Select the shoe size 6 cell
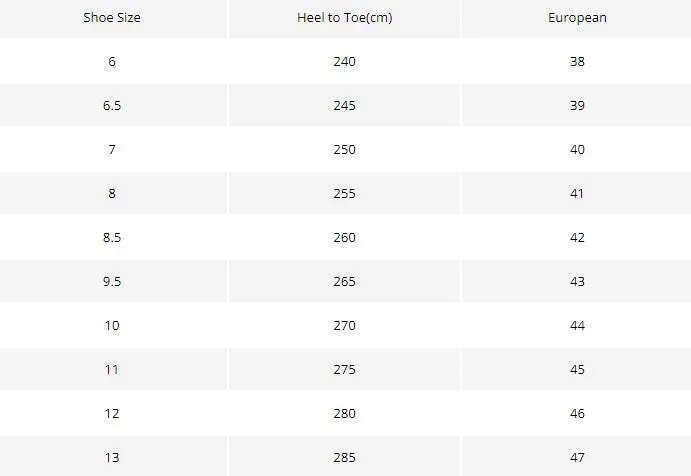The height and width of the screenshot is (476, 691). point(112,61)
